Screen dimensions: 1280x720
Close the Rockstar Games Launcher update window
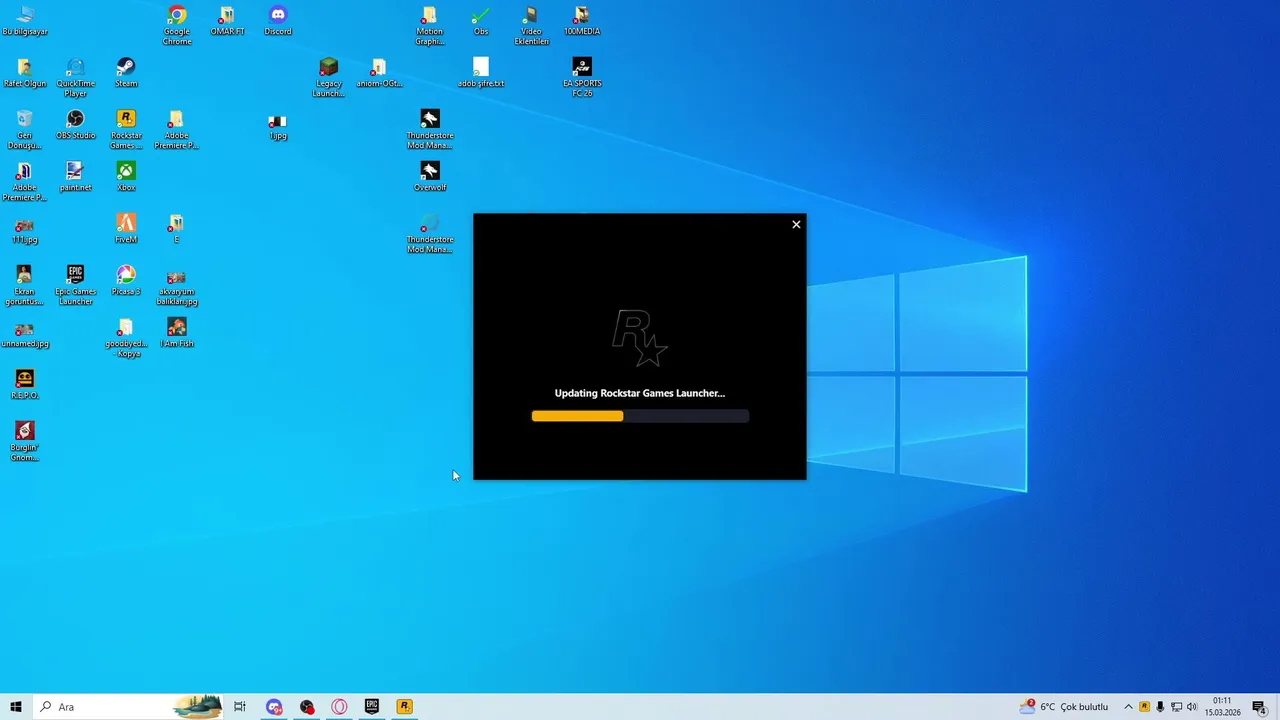tap(796, 224)
